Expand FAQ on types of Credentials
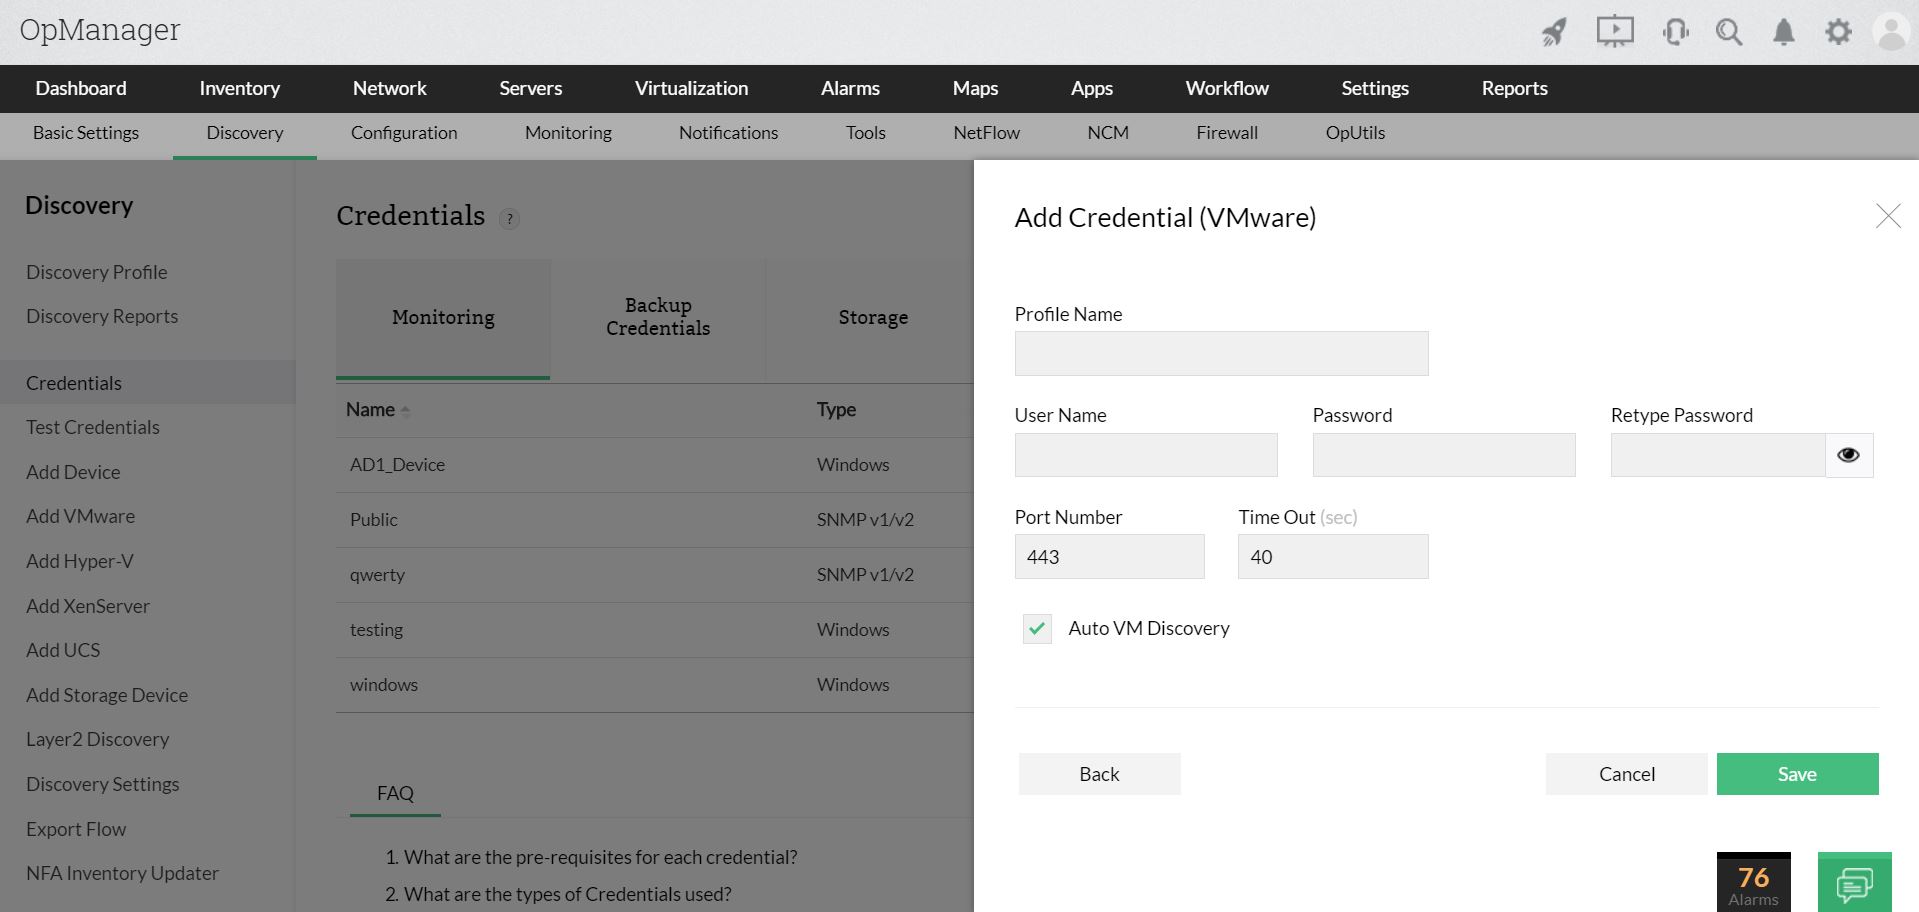 click(567, 894)
